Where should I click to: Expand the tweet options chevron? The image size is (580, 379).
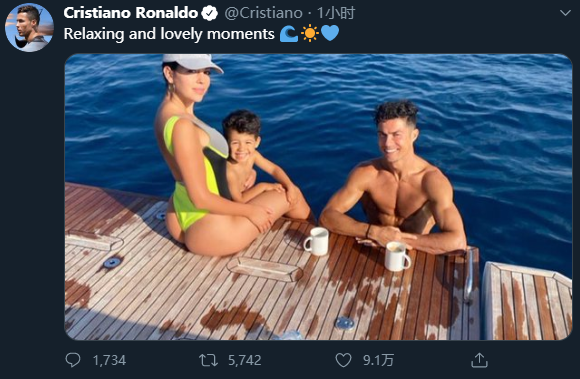(x=565, y=13)
